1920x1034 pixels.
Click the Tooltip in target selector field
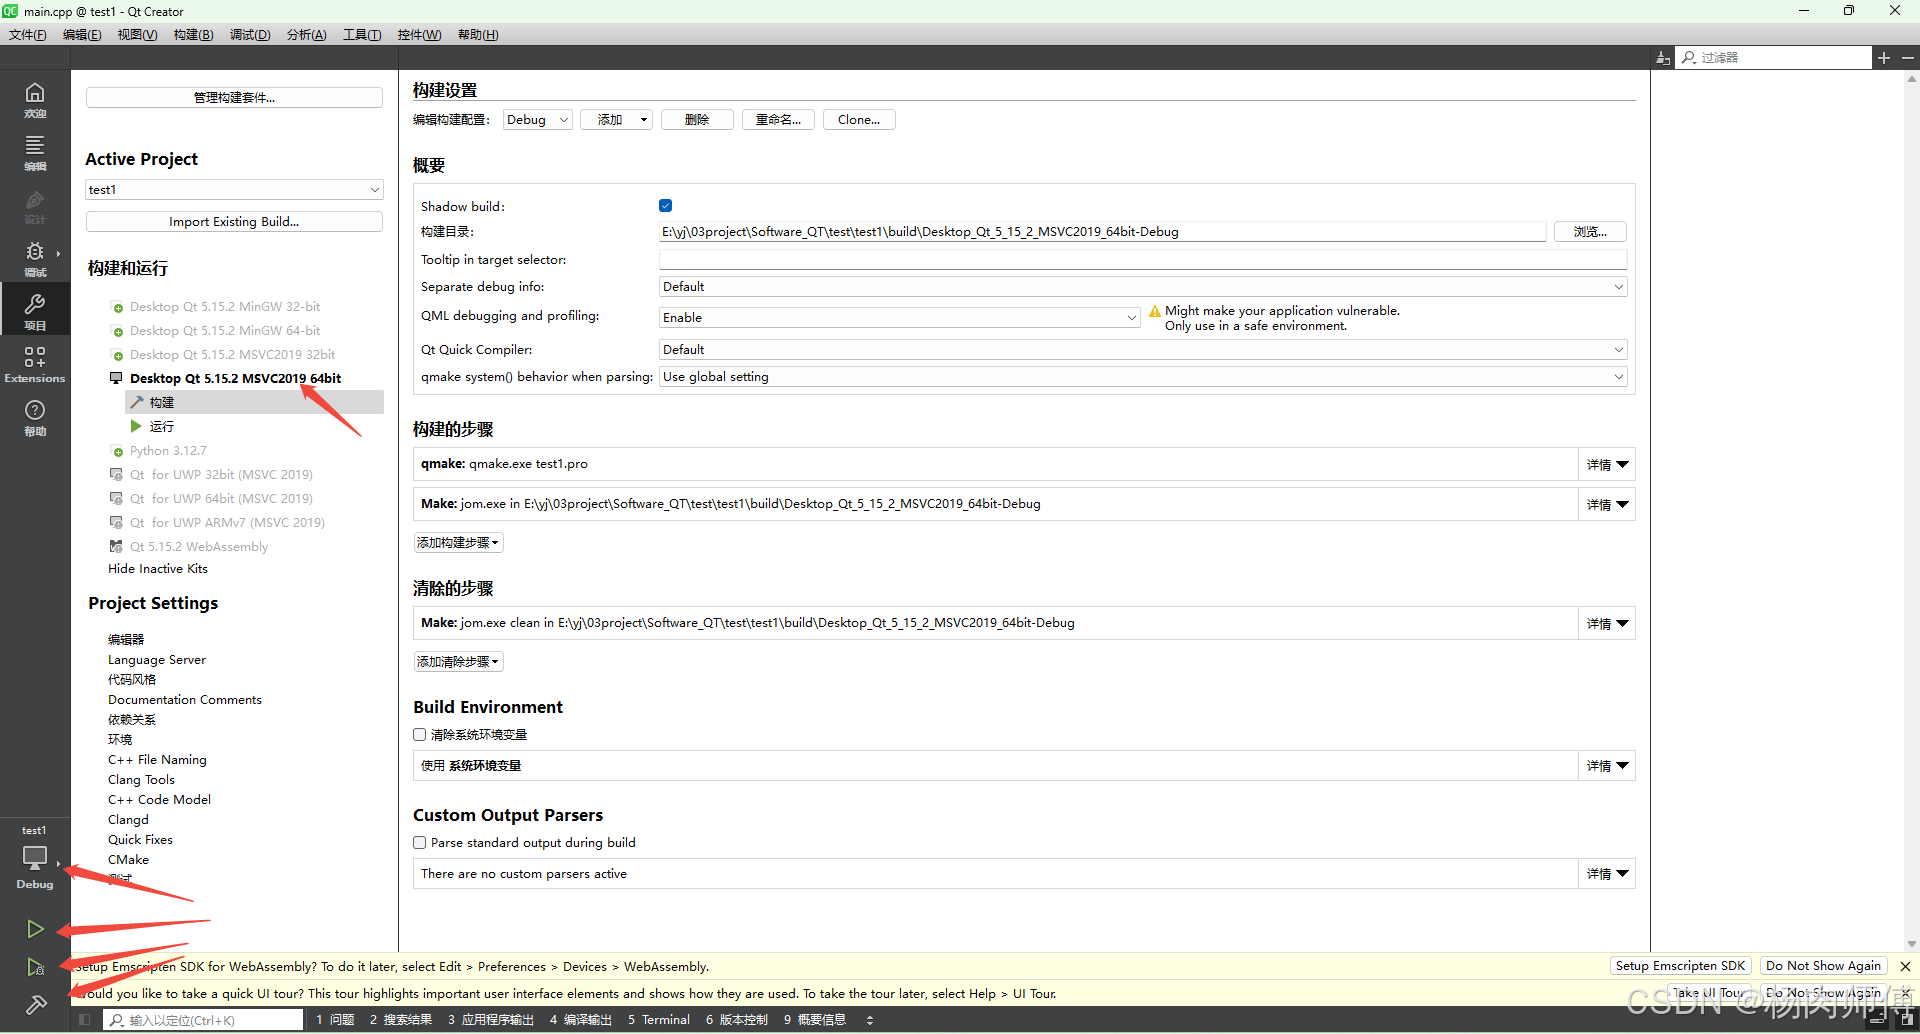tap(1143, 260)
